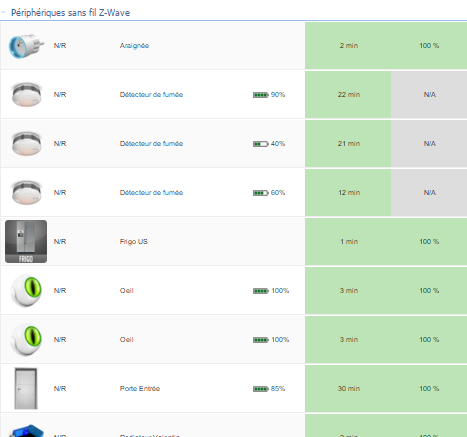Image resolution: width=467 pixels, height=437 pixels.
Task: Select the 40% battery smoke detector icon
Action: point(26,144)
